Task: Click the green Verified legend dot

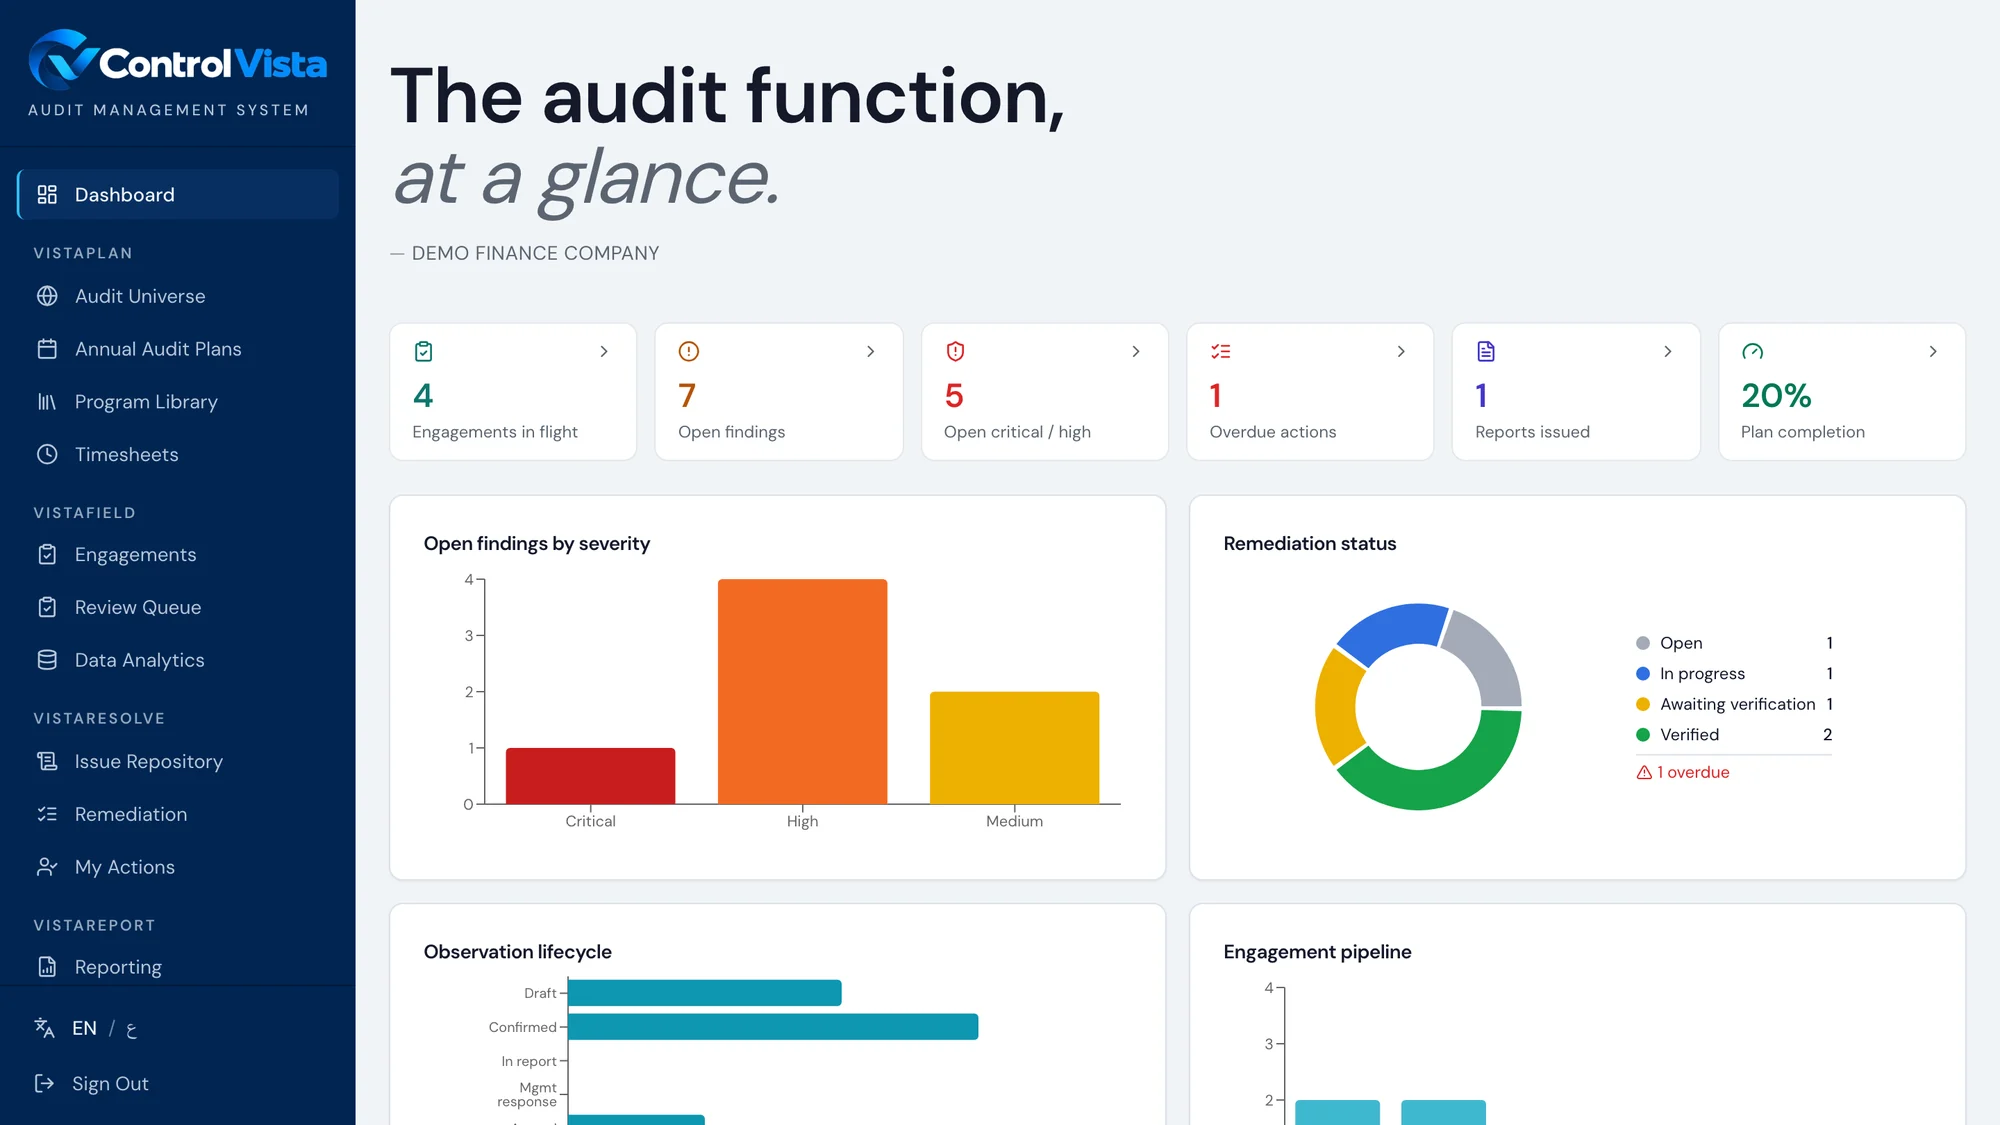Action: tap(1642, 734)
